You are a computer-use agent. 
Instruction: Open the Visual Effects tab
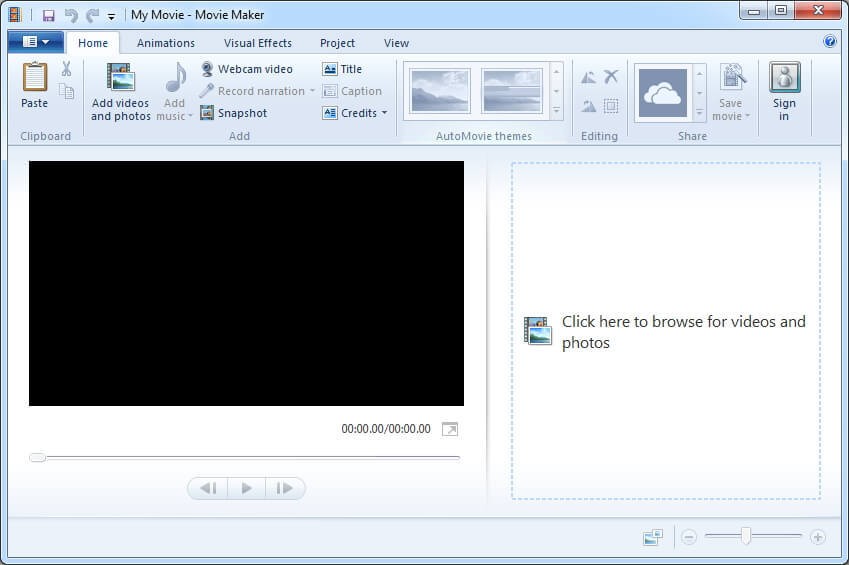pos(258,43)
